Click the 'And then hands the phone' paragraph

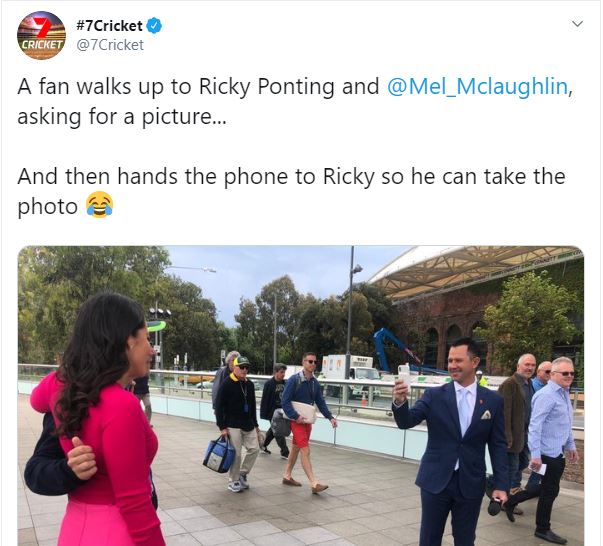tap(292, 191)
